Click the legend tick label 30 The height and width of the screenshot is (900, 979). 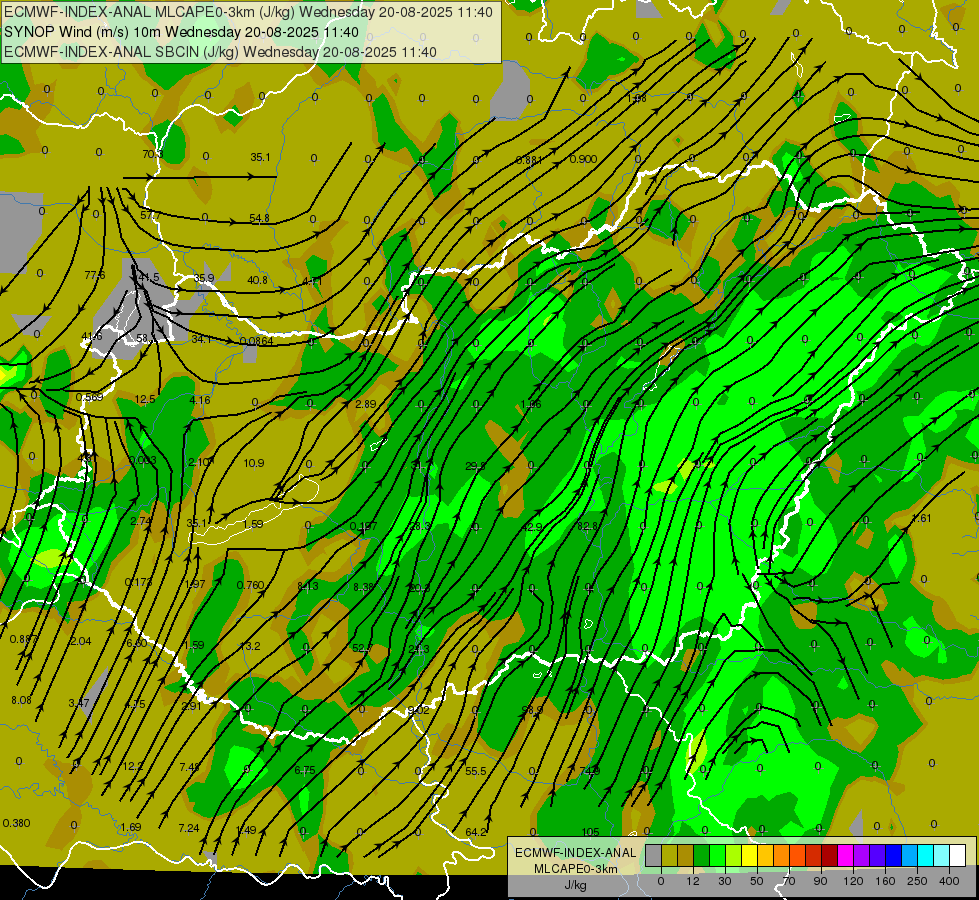pyautogui.click(x=725, y=881)
